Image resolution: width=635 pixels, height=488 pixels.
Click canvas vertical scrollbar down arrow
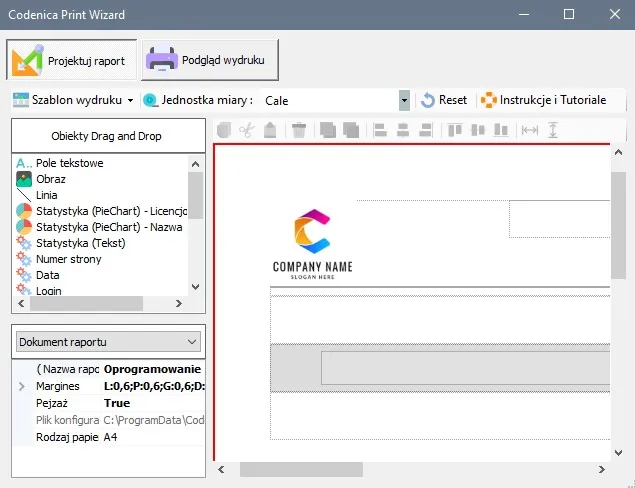point(618,452)
